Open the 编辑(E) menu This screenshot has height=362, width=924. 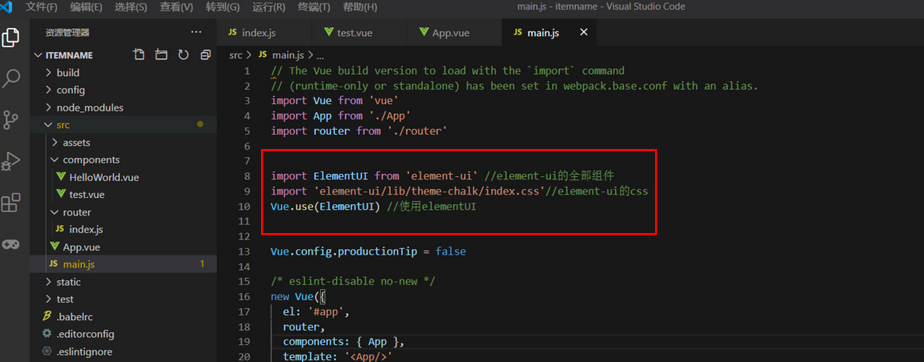click(x=86, y=7)
